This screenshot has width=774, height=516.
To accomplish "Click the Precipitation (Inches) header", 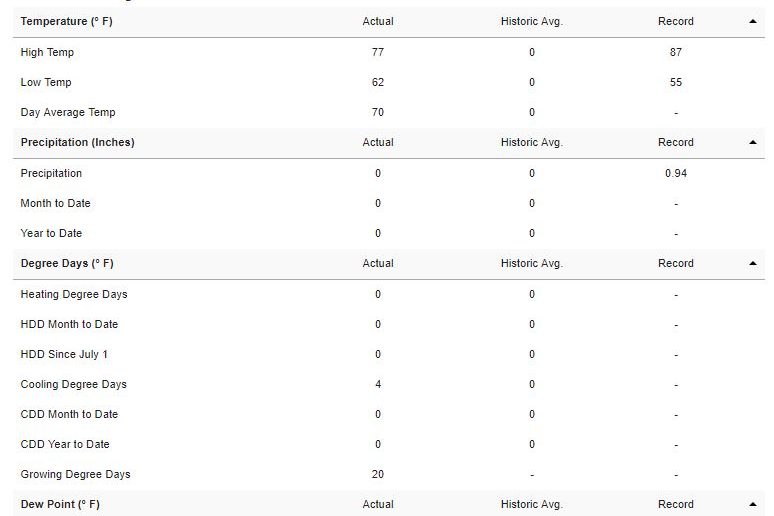I will coord(77,142).
